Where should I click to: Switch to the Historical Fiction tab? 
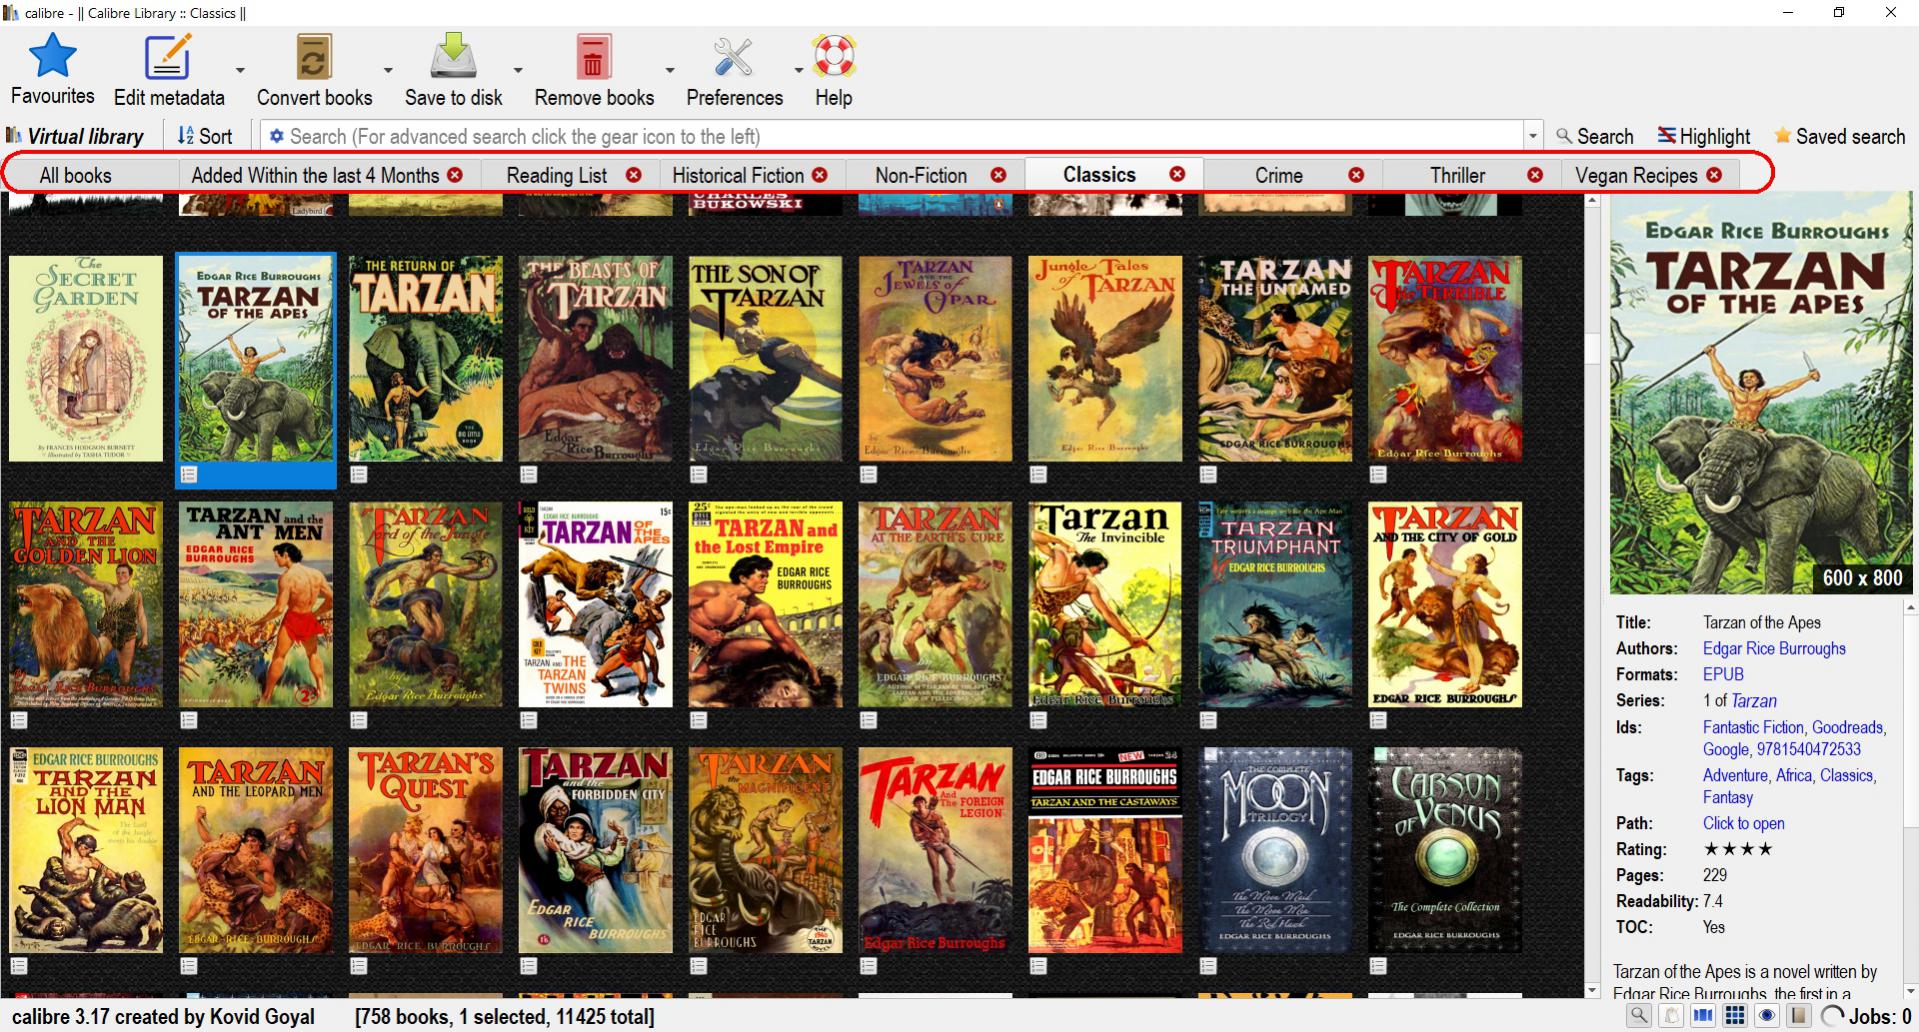point(738,175)
